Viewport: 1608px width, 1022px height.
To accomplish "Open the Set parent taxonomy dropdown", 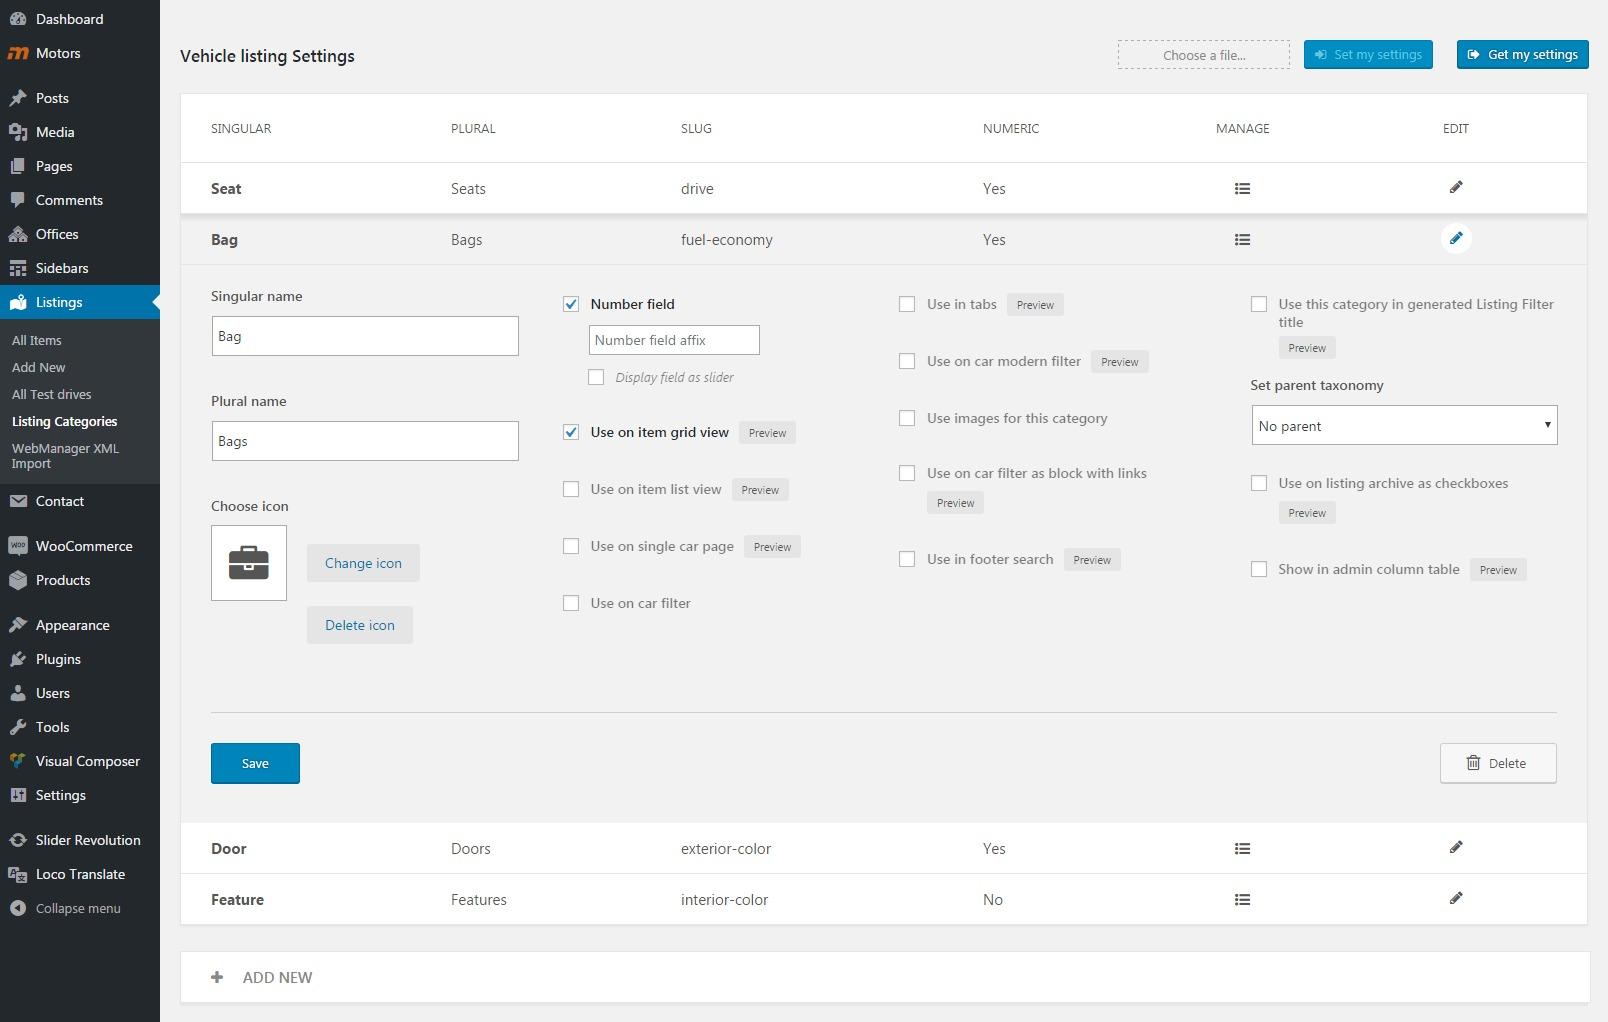I will click(1403, 426).
